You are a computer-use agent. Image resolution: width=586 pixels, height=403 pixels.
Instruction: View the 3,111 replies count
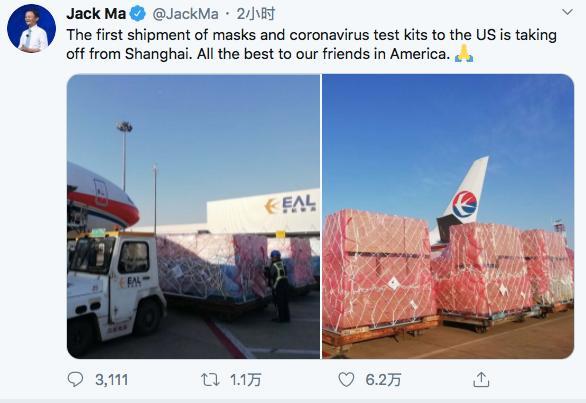coord(111,380)
